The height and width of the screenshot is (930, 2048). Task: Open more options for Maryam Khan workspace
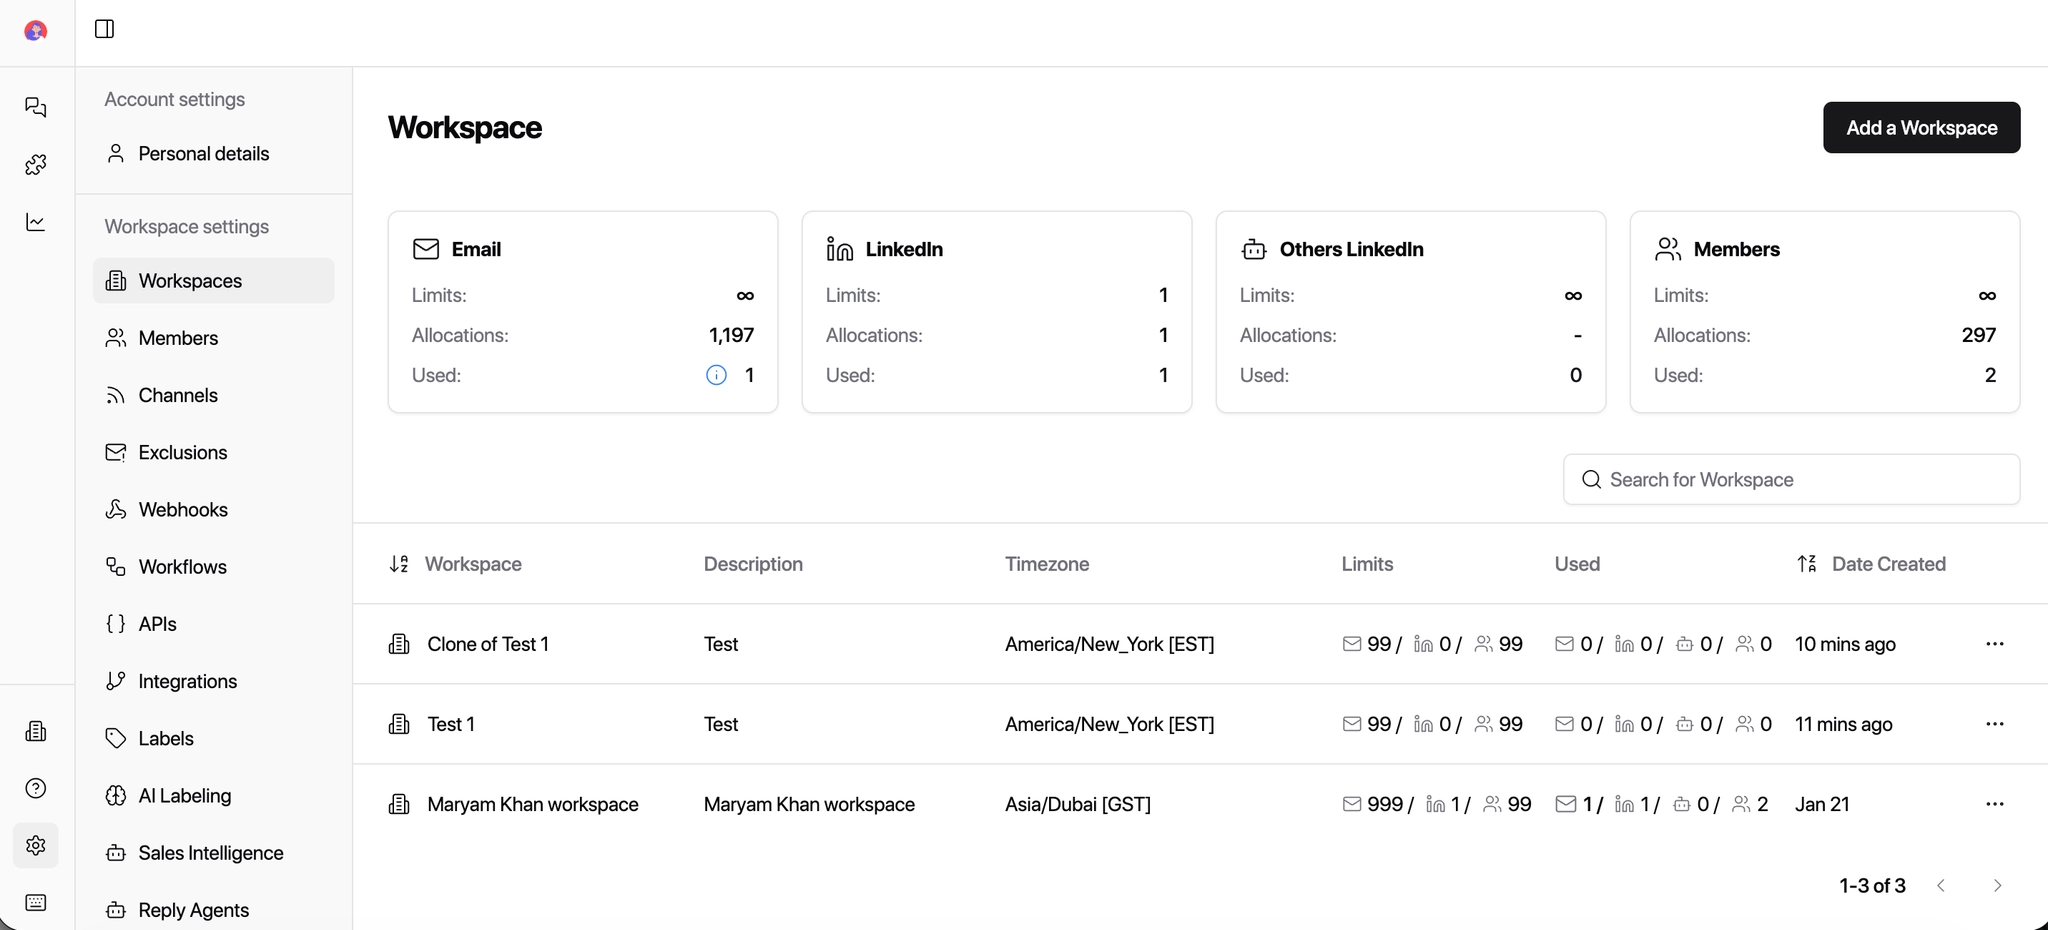click(x=1994, y=804)
